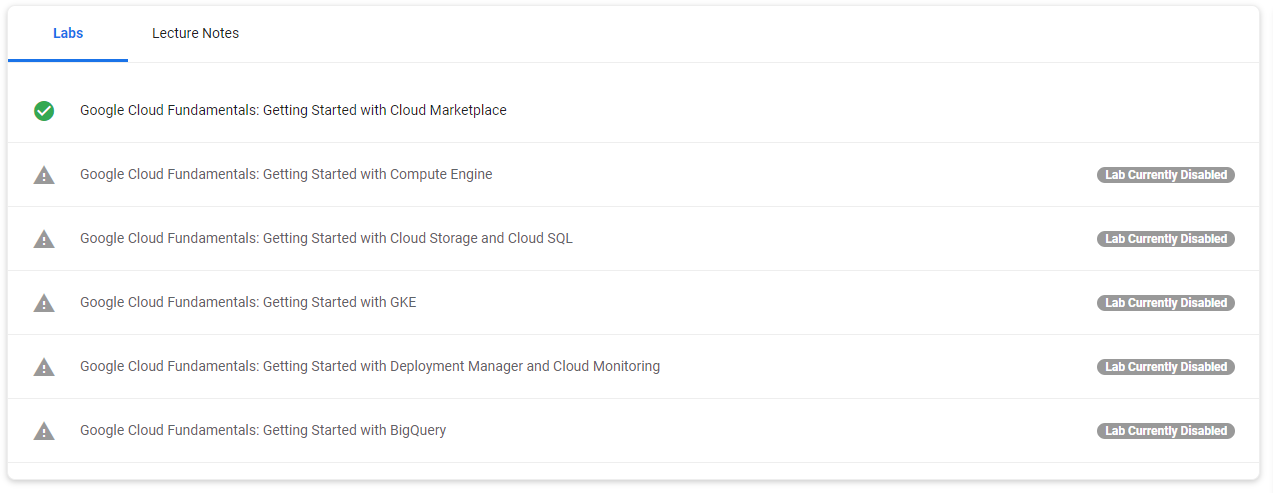Click Lab Currently Disabled badge on GKE row
The width and height of the screenshot is (1273, 493).
(1166, 303)
